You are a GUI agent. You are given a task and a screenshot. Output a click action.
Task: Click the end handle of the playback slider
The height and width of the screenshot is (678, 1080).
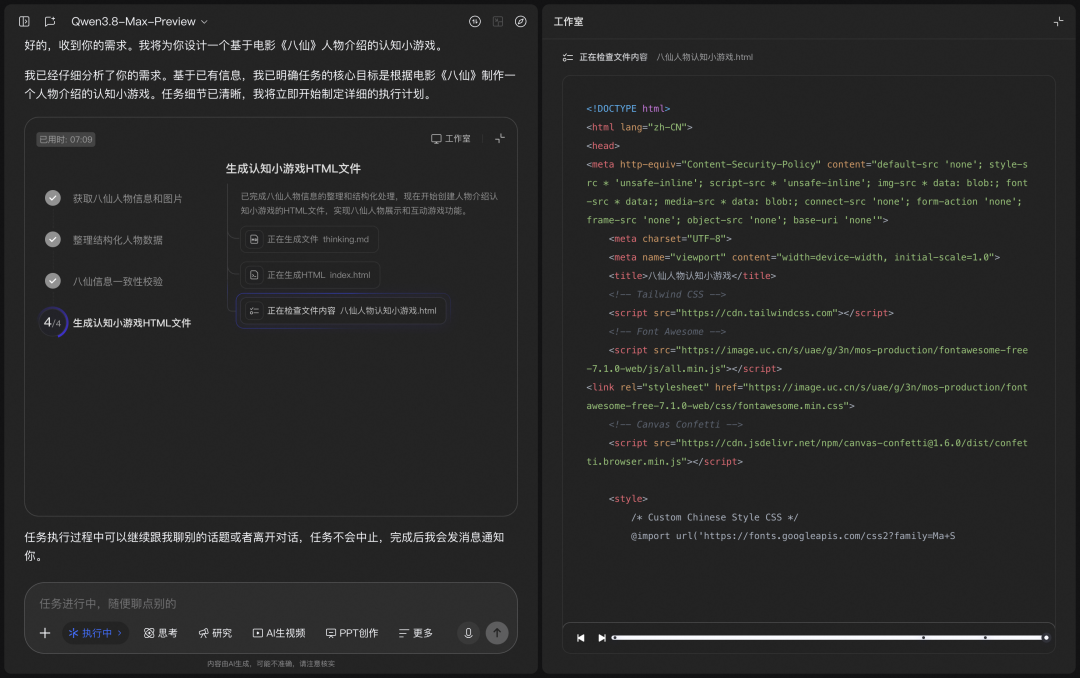coord(1046,637)
